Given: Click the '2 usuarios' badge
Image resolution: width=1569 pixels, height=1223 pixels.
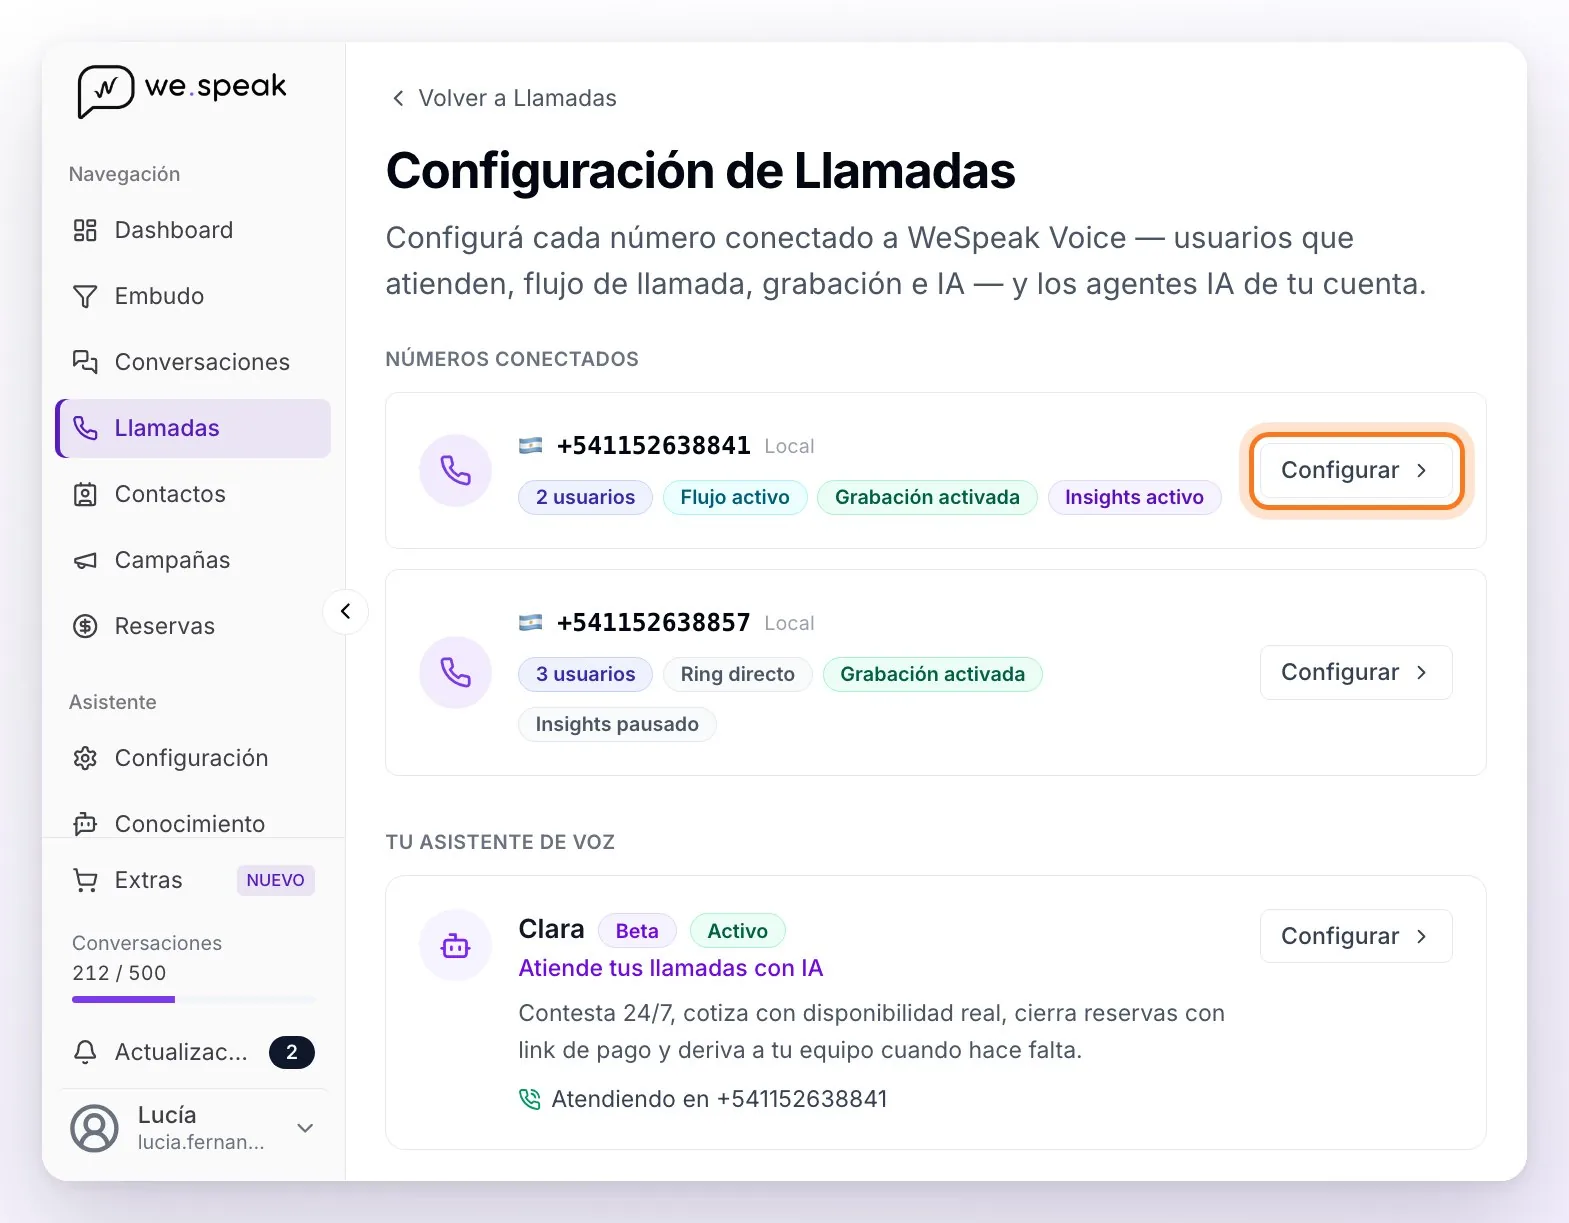Looking at the screenshot, I should pos(585,497).
